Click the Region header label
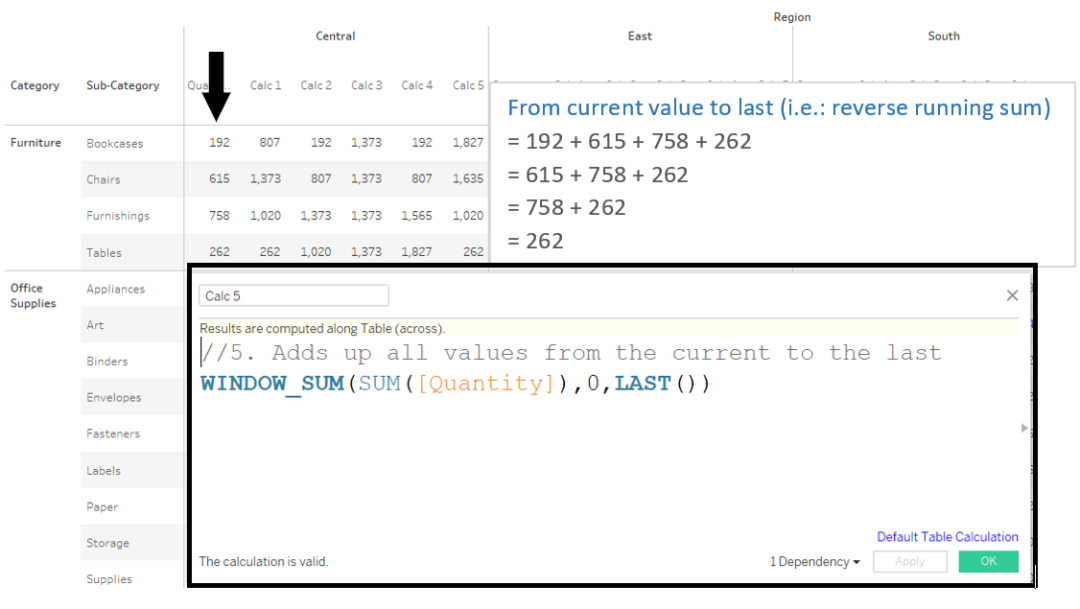 [x=792, y=16]
